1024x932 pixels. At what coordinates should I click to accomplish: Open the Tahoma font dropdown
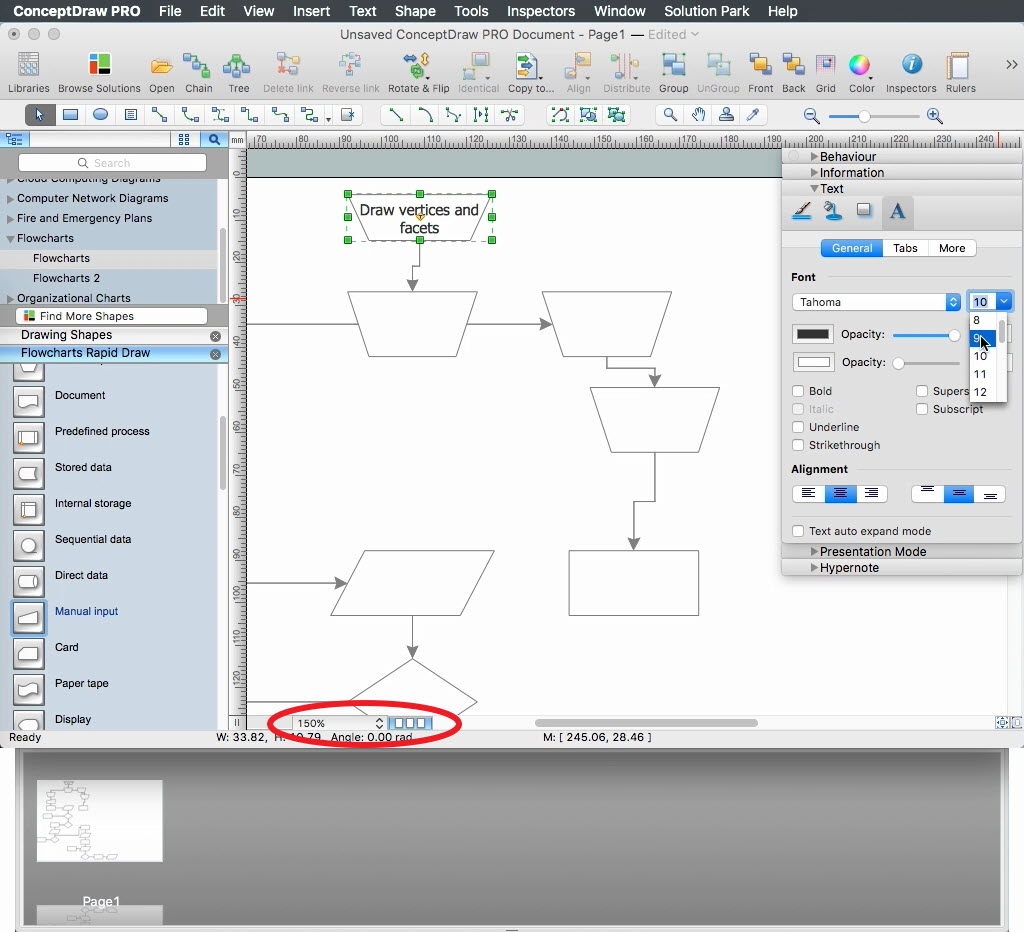(876, 302)
